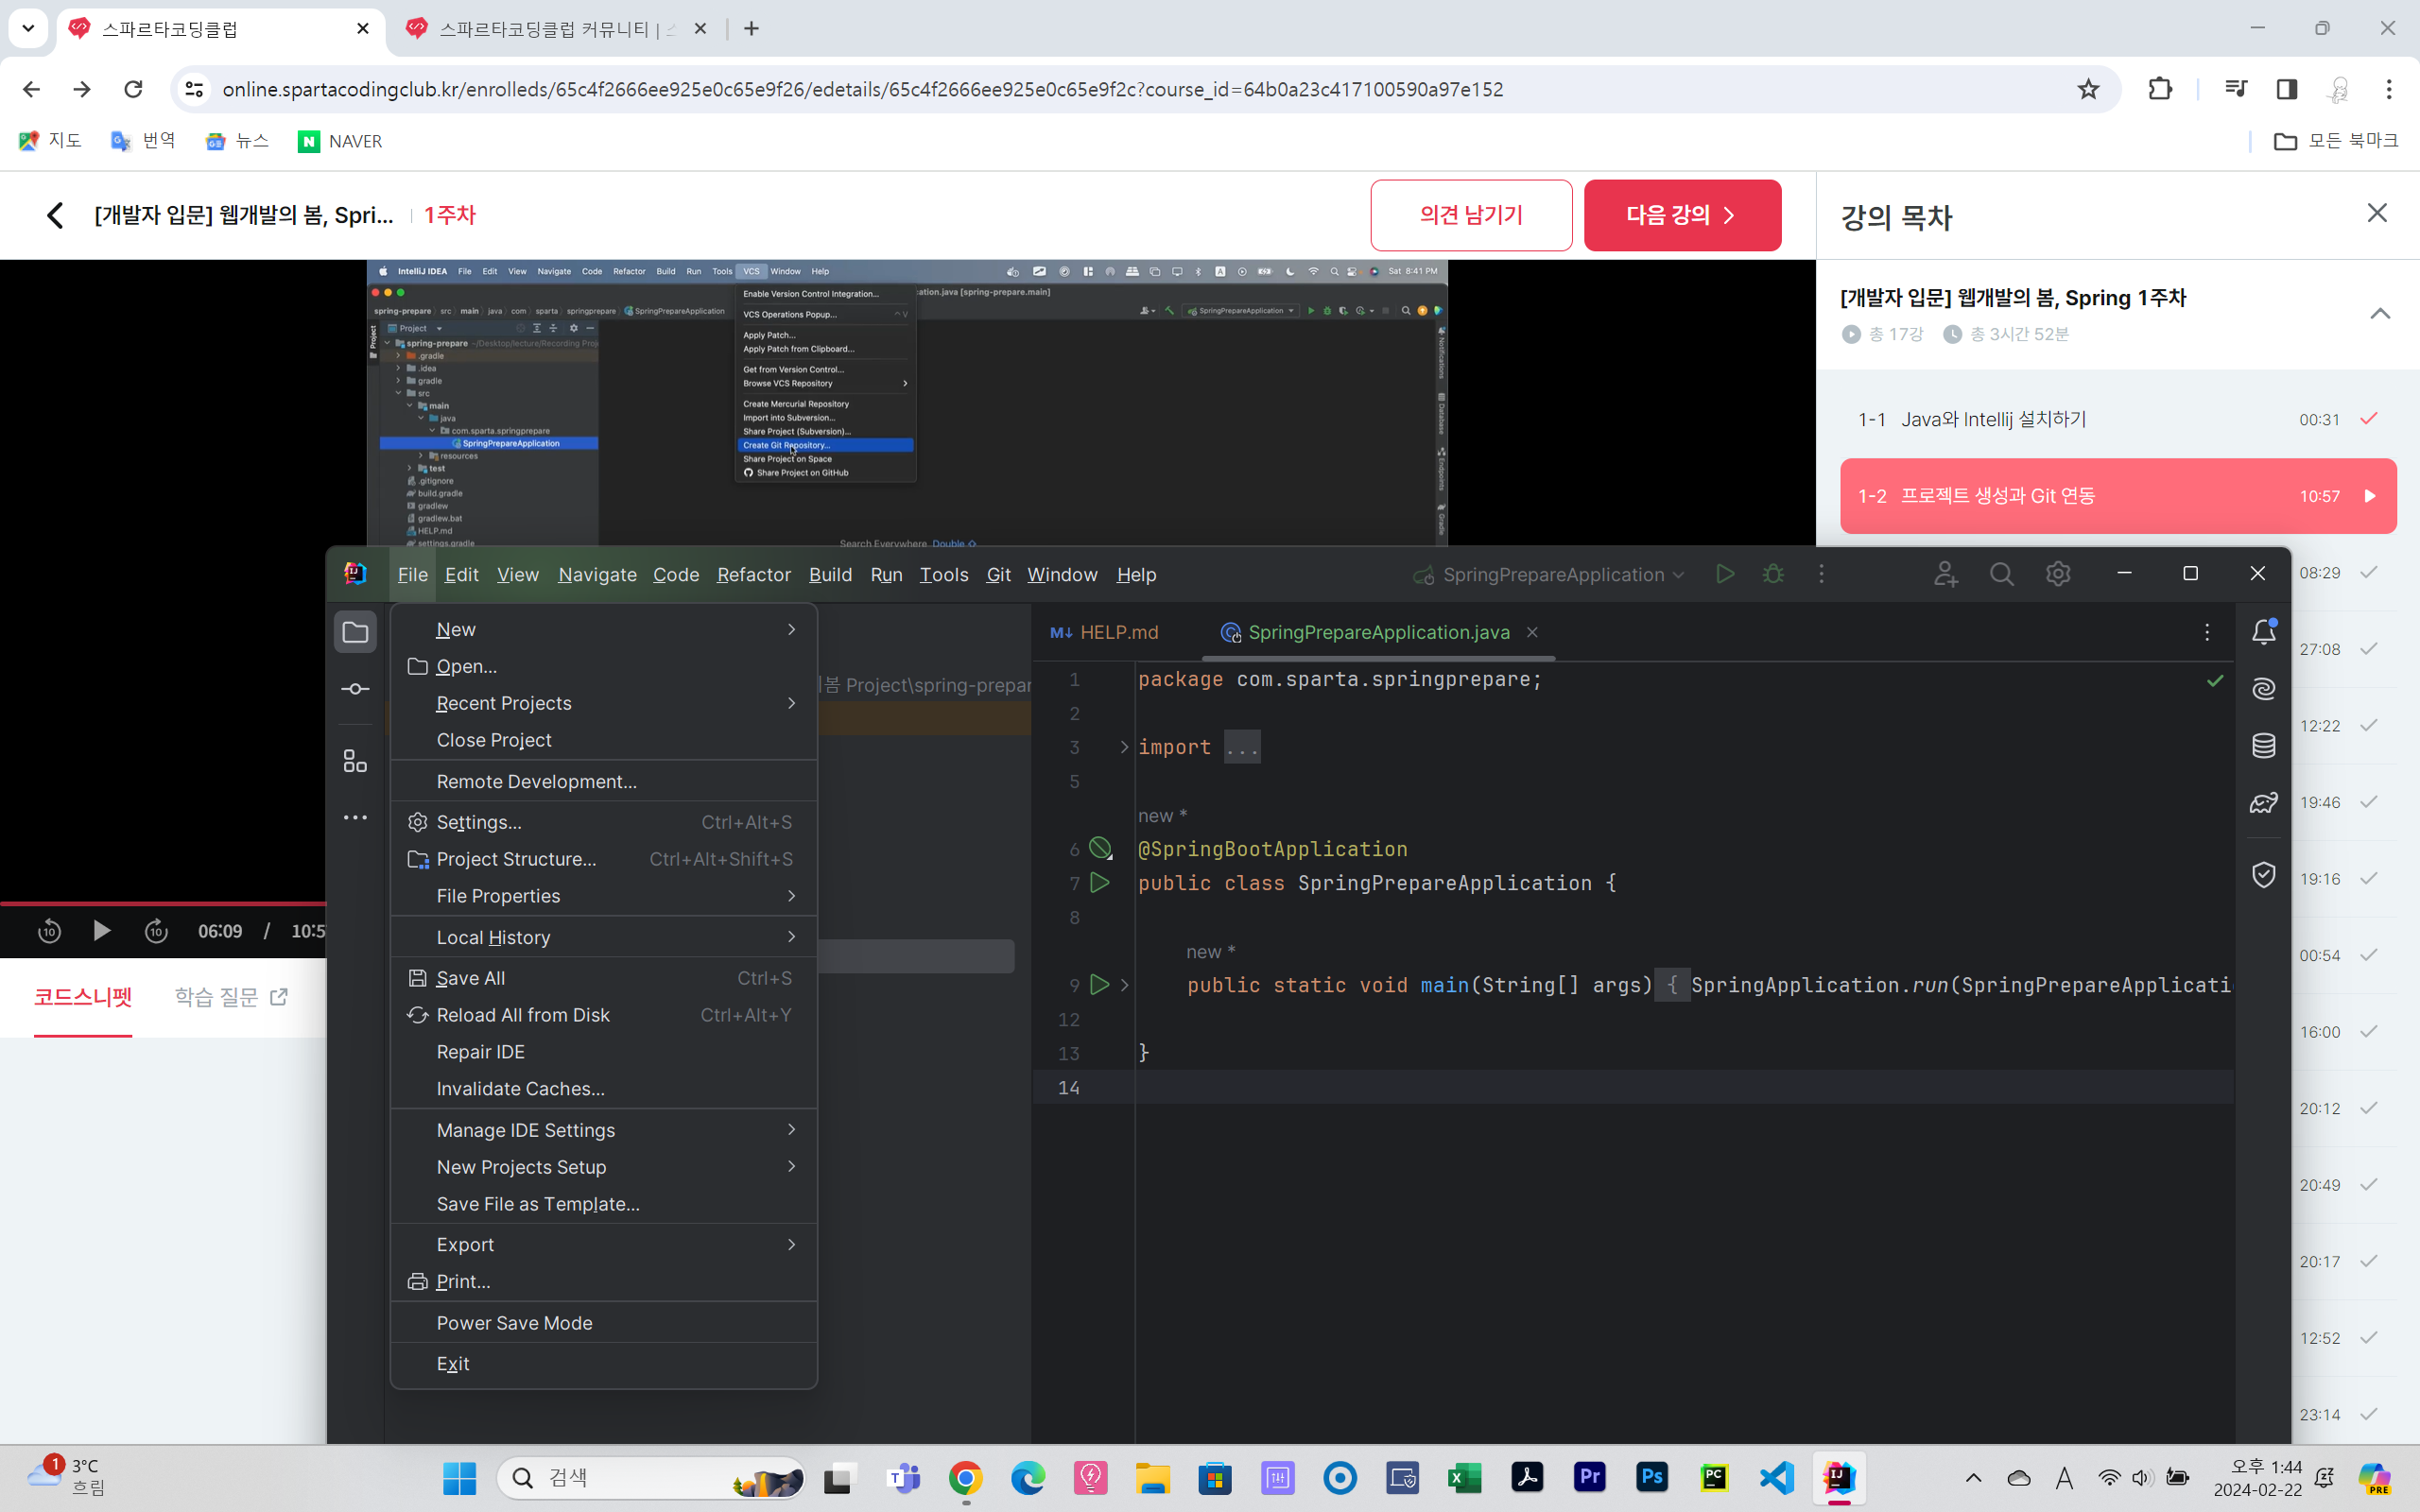This screenshot has width=2420, height=1512.
Task: Open Chrome extensions puzzle icon
Action: pyautogui.click(x=2160, y=89)
